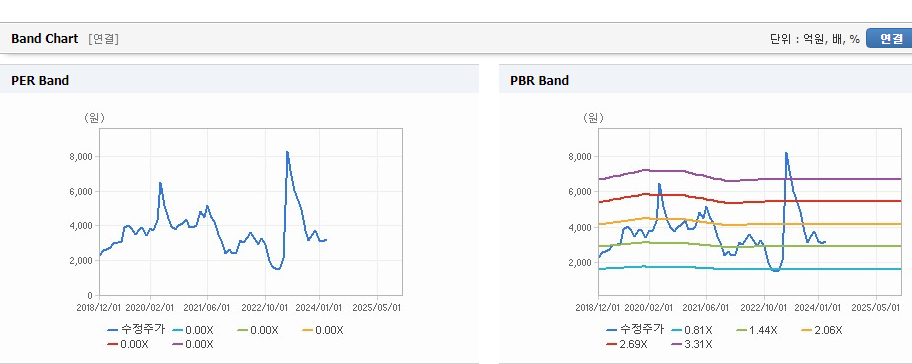Toggle orange 0.00X legend in PER Band
The image size is (912, 364).
[323, 330]
